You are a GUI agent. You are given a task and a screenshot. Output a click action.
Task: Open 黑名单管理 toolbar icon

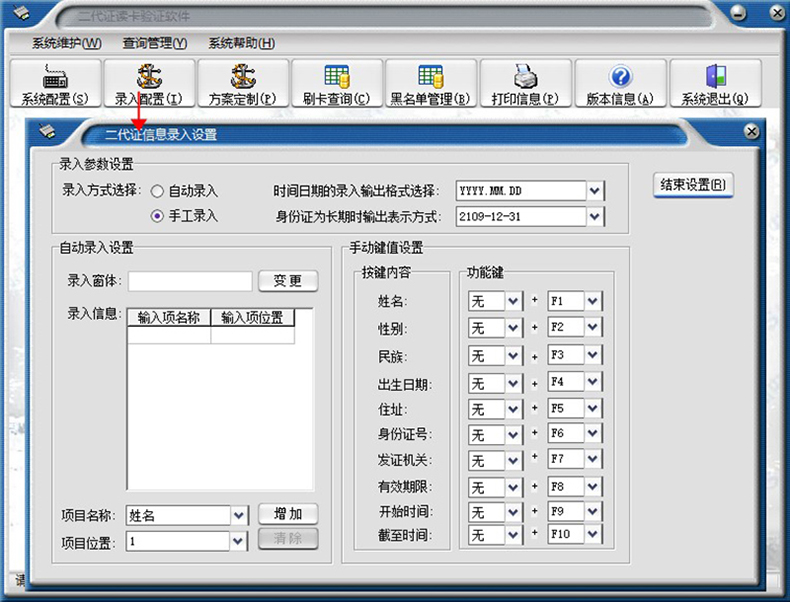pyautogui.click(x=430, y=77)
